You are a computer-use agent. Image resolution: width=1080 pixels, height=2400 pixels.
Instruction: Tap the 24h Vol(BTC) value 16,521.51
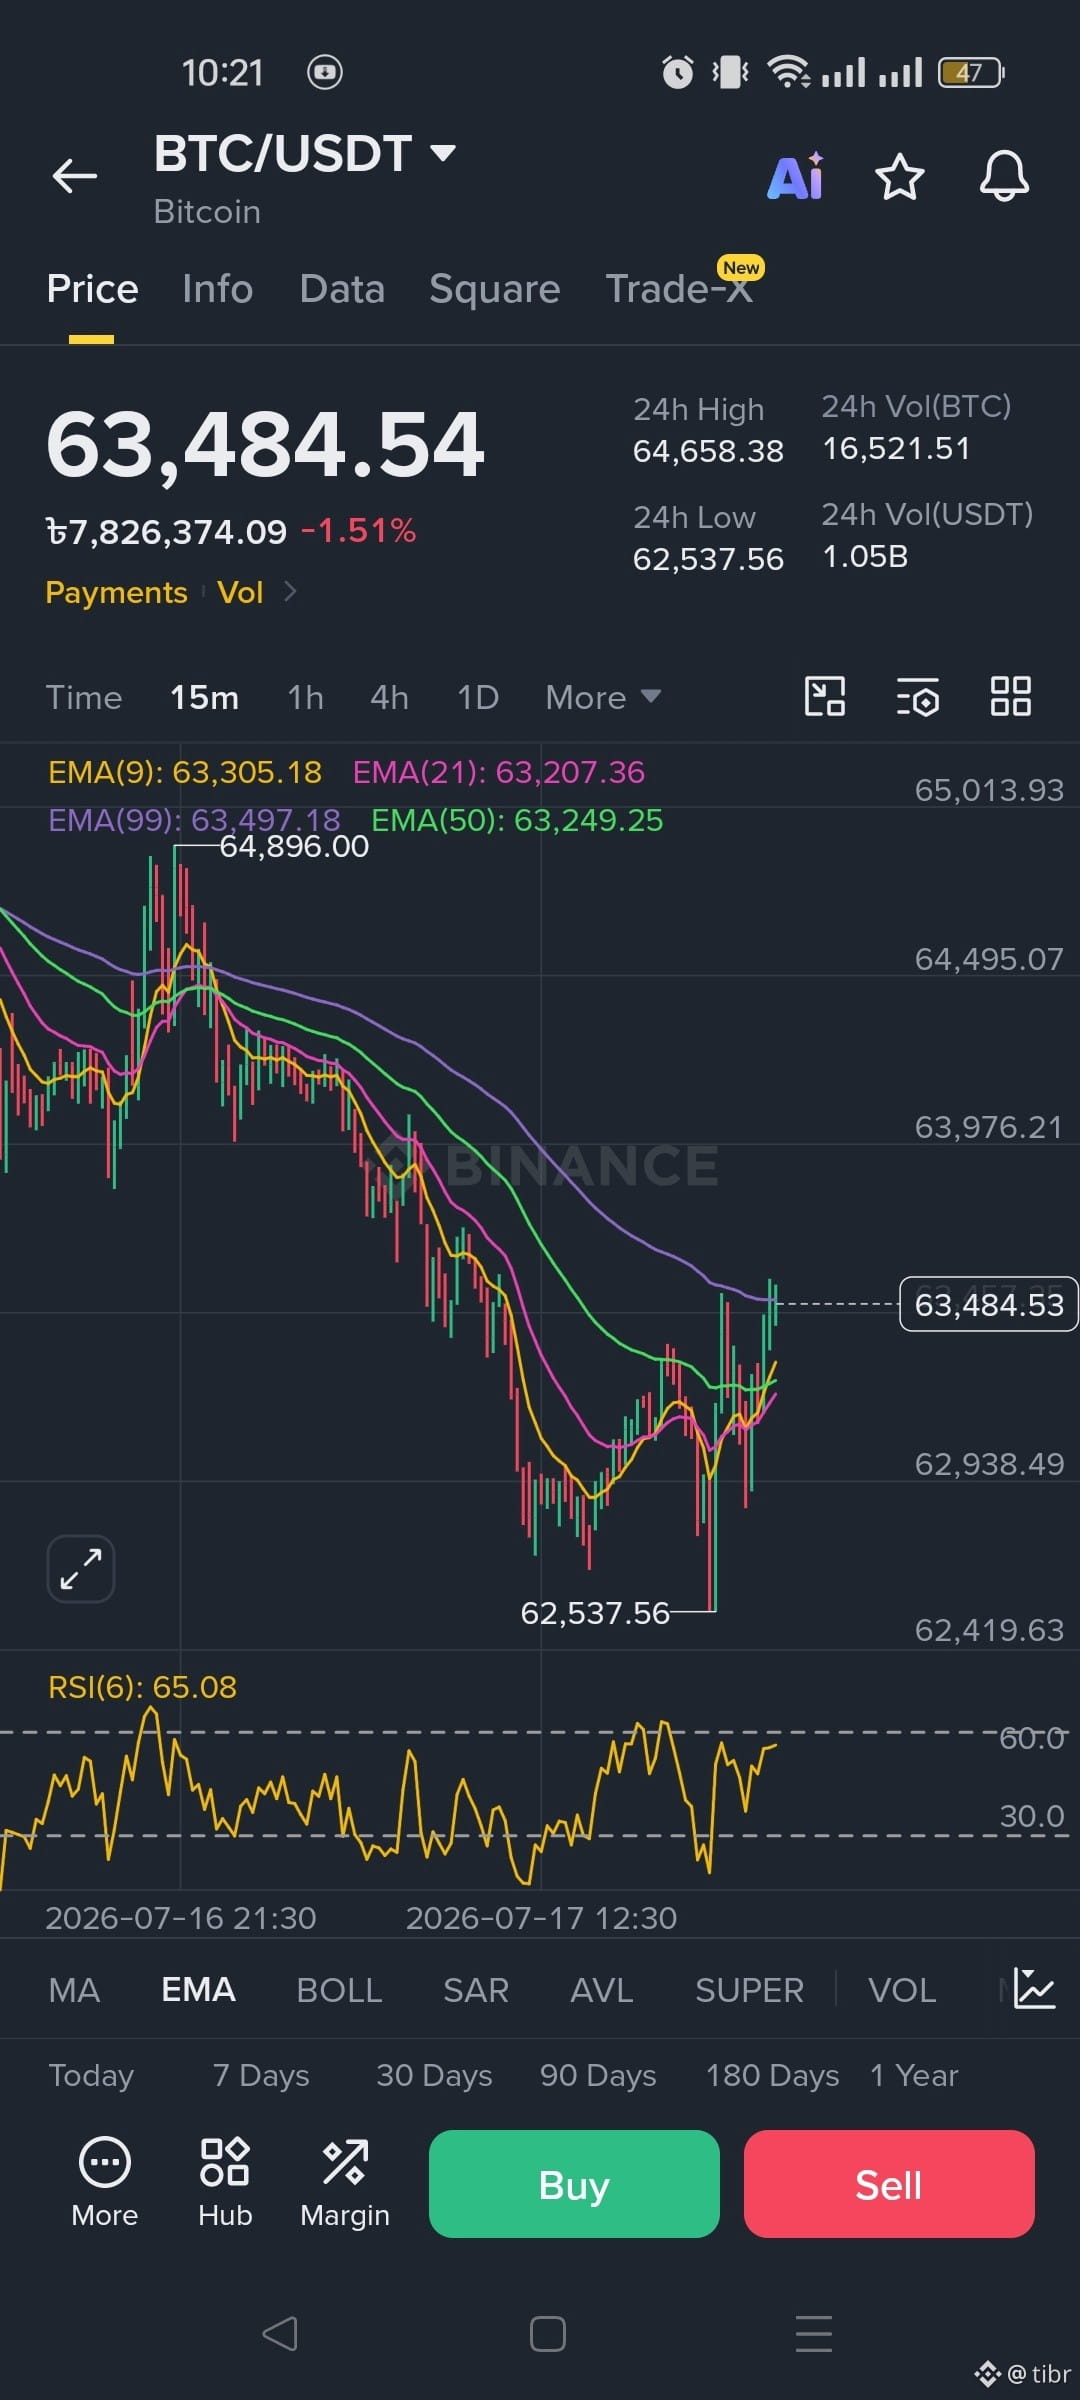[896, 448]
